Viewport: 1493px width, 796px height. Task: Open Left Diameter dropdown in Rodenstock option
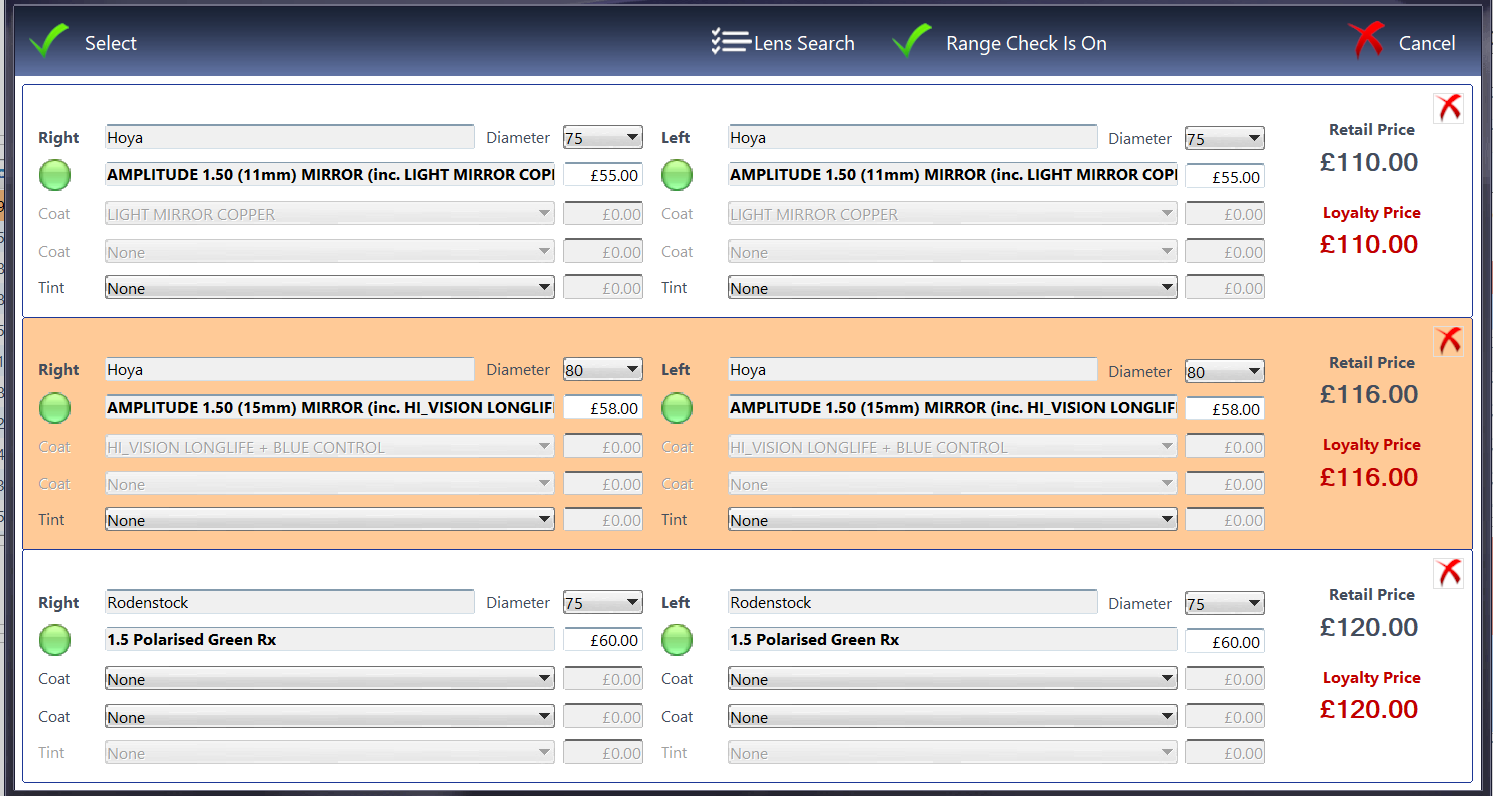pyautogui.click(x=1225, y=603)
